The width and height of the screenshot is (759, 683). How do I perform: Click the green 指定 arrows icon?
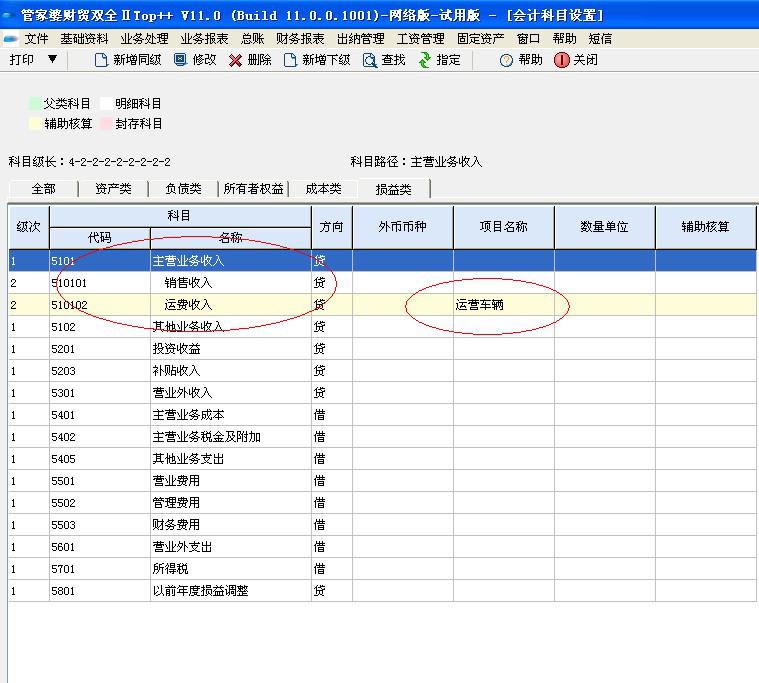pos(425,60)
